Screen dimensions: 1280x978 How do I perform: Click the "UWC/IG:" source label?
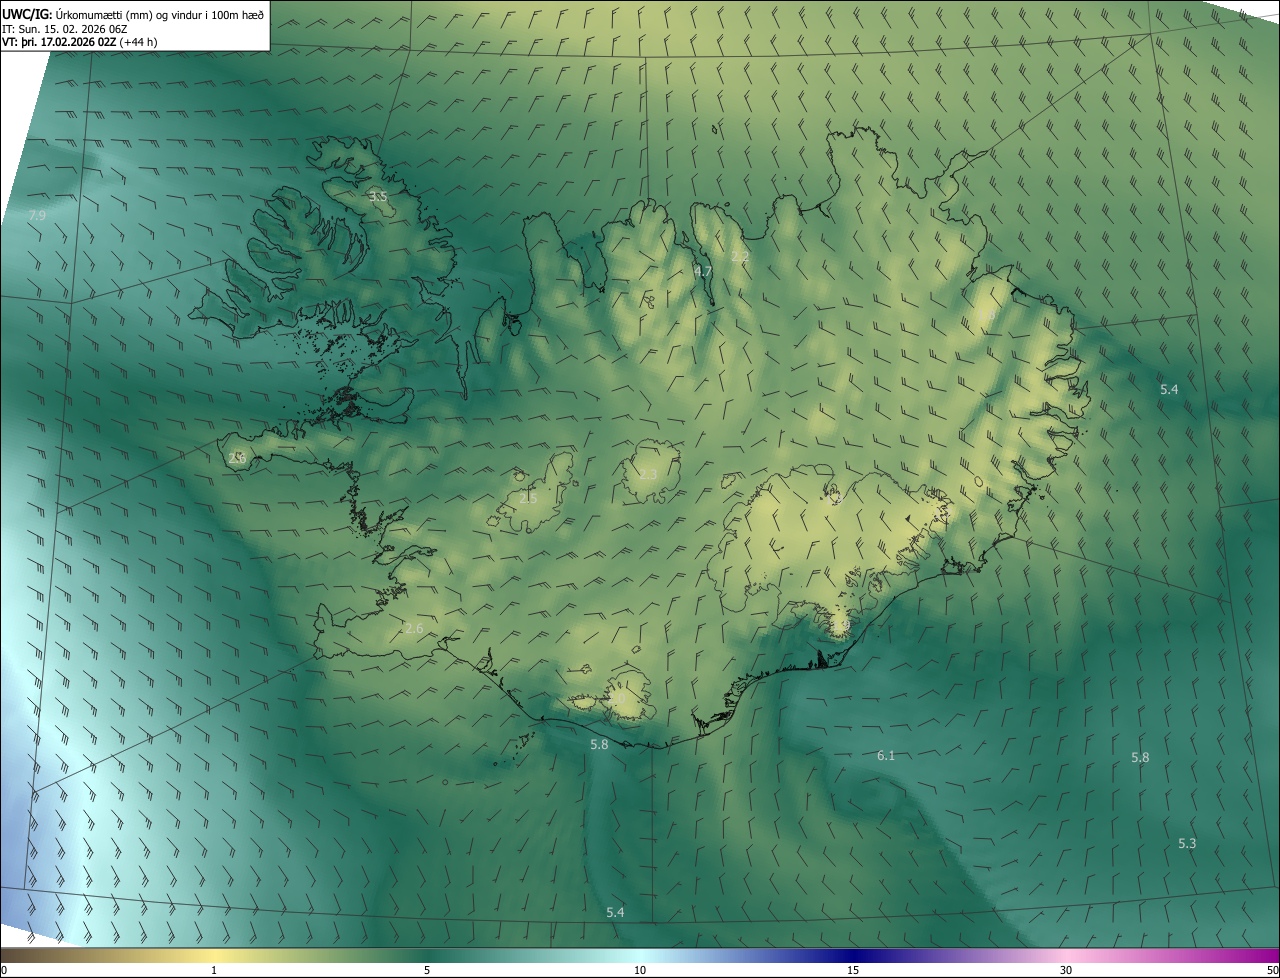[28, 14]
